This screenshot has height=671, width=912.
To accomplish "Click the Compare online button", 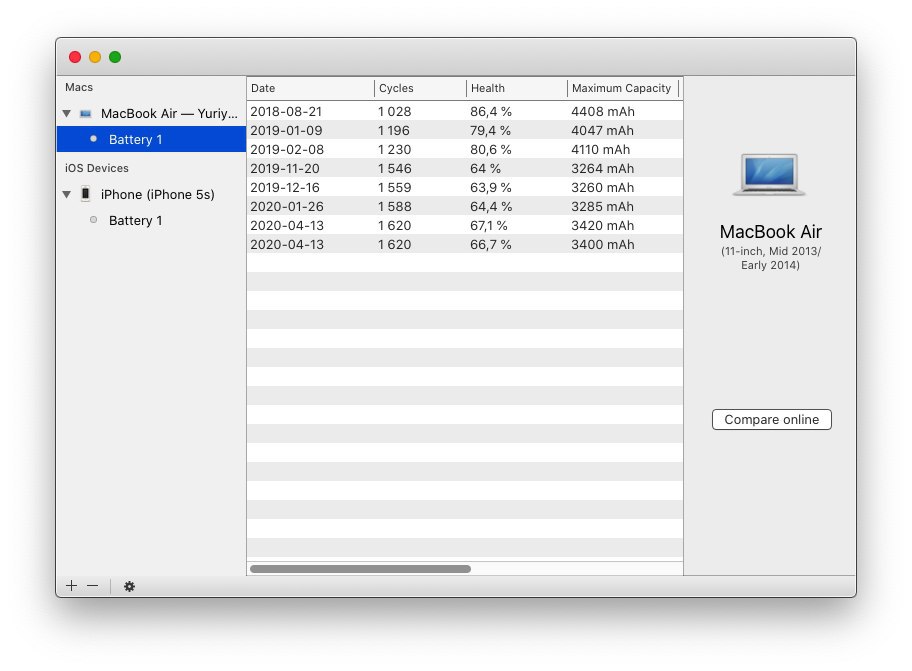I will (771, 419).
